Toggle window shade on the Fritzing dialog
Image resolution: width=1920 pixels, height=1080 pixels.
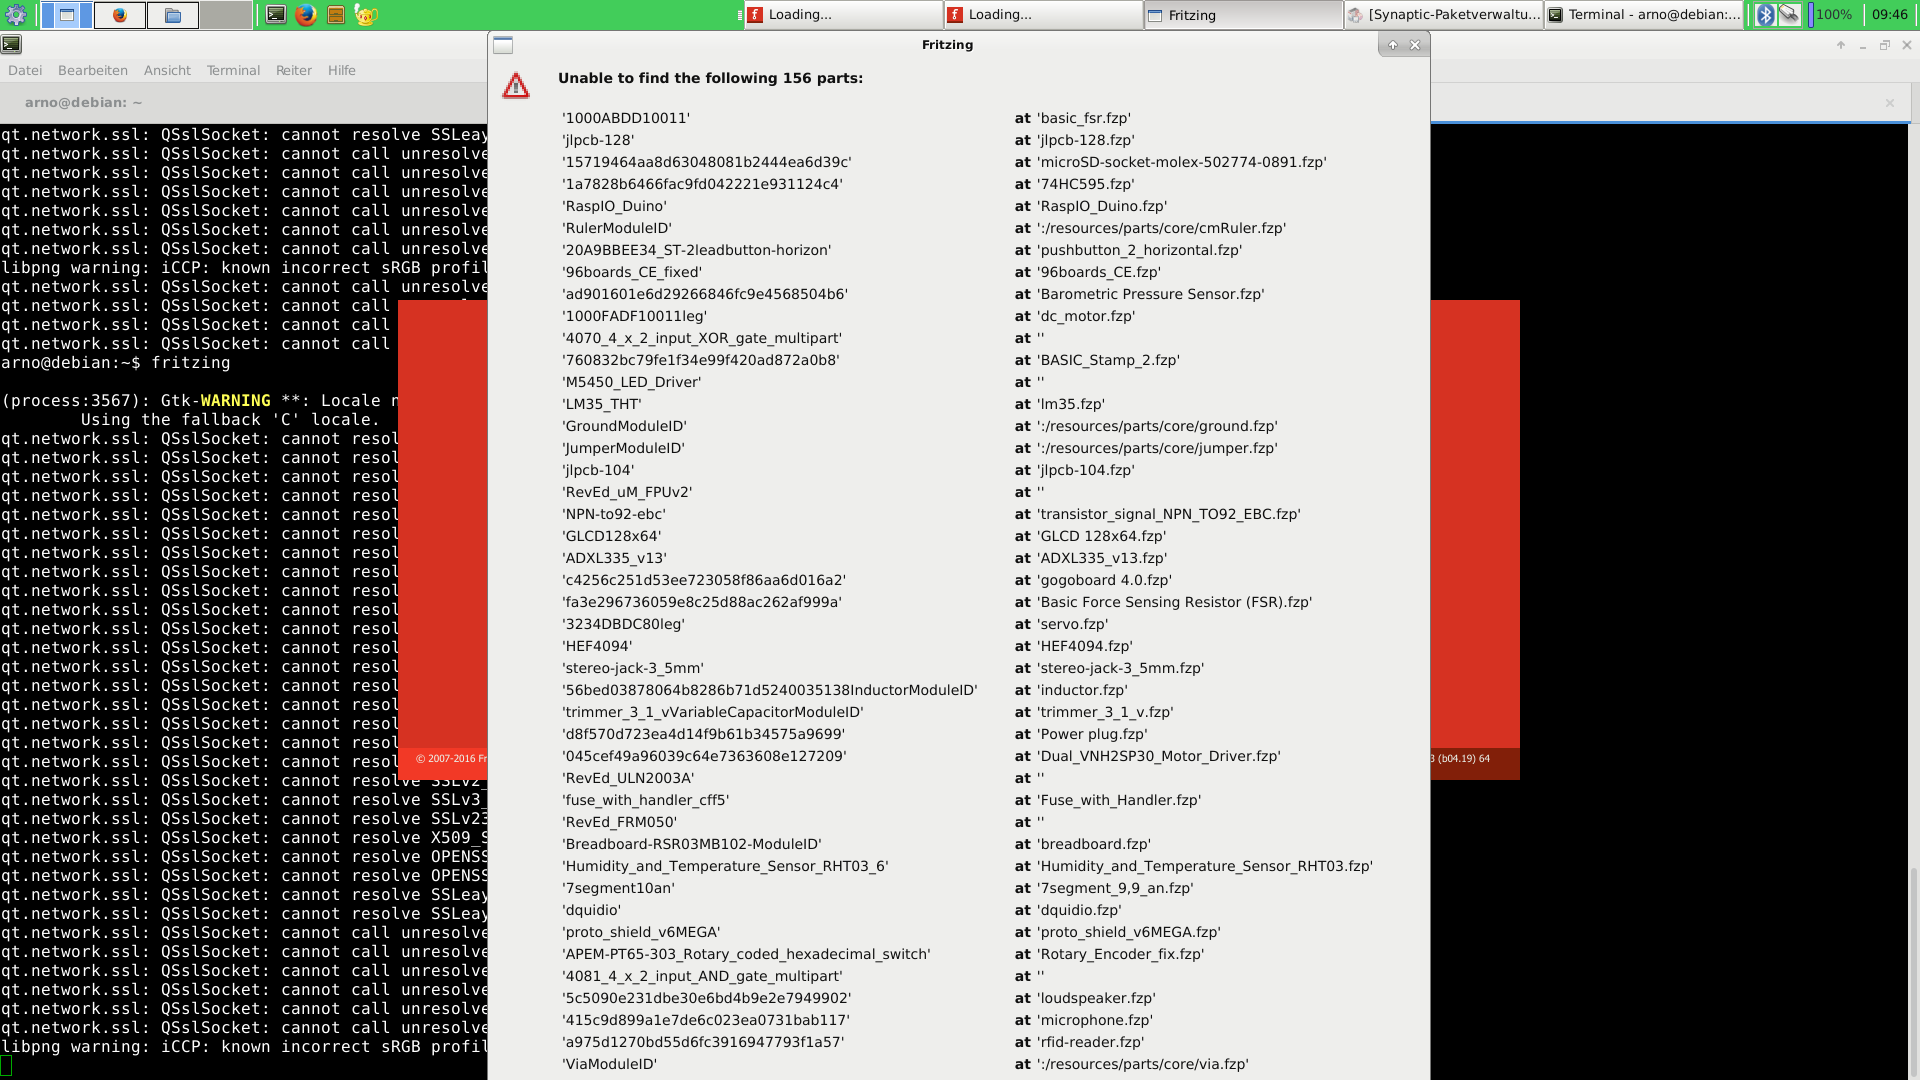coord(1391,45)
